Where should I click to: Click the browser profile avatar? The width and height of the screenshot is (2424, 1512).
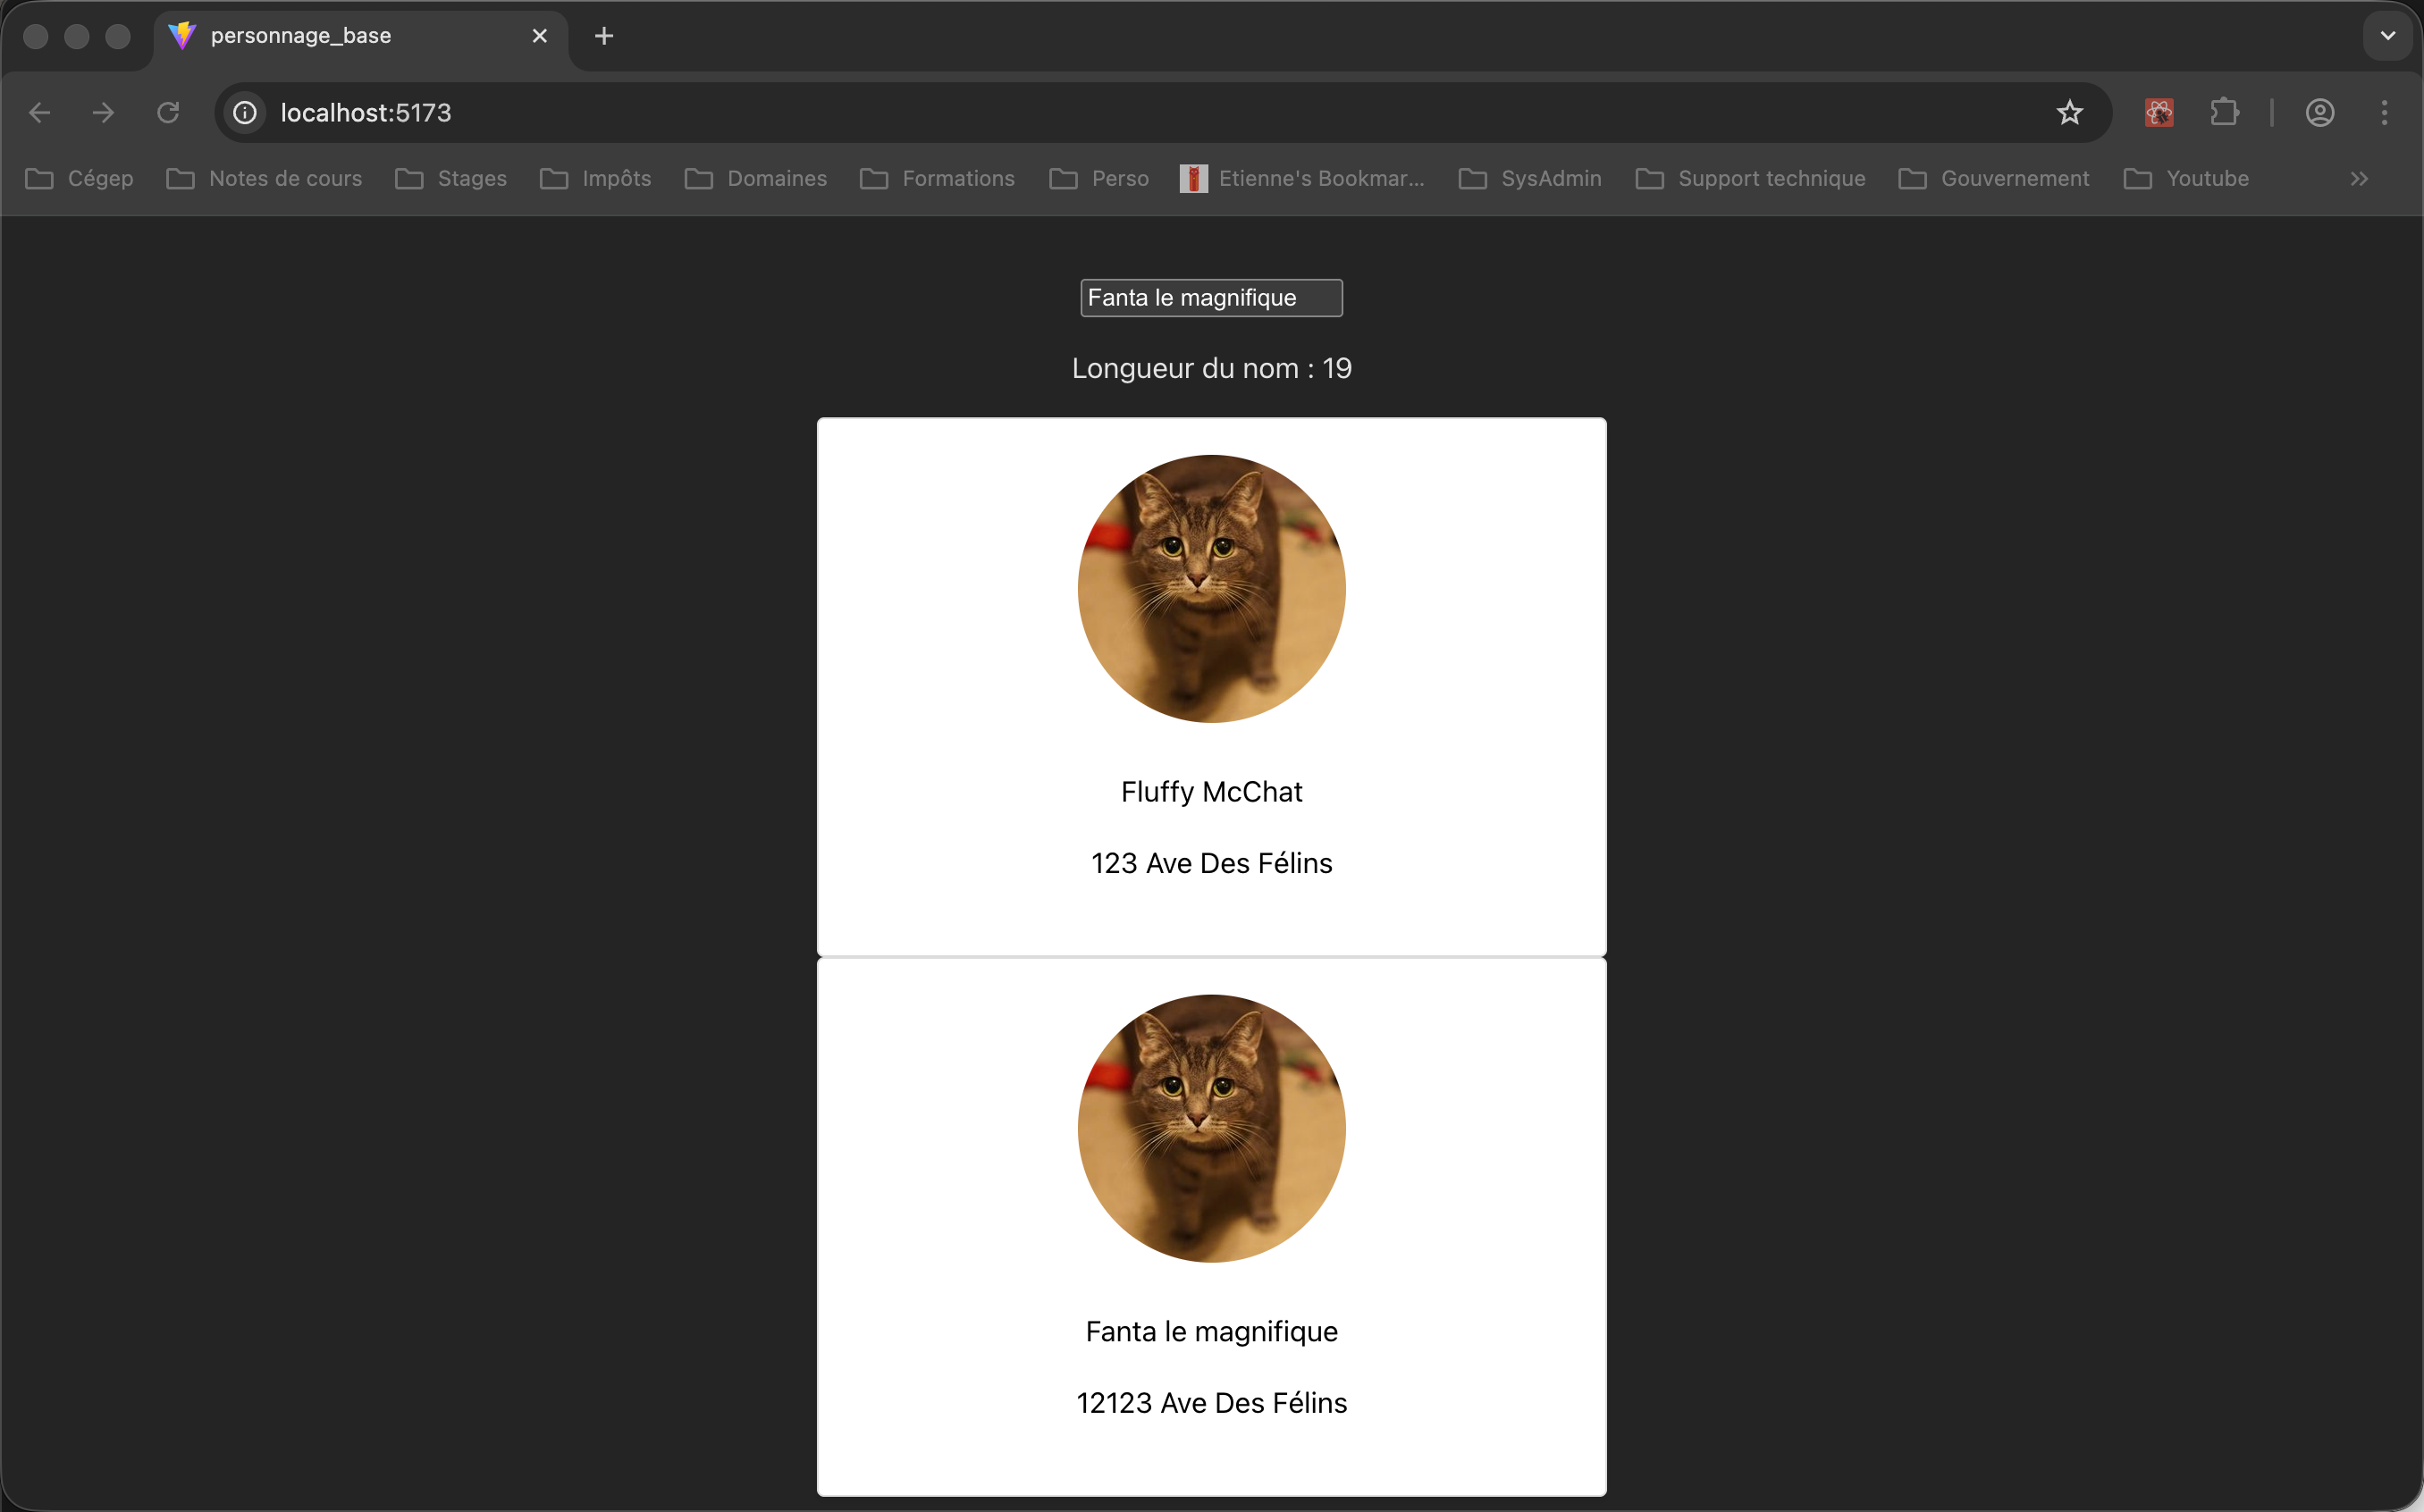point(2319,112)
